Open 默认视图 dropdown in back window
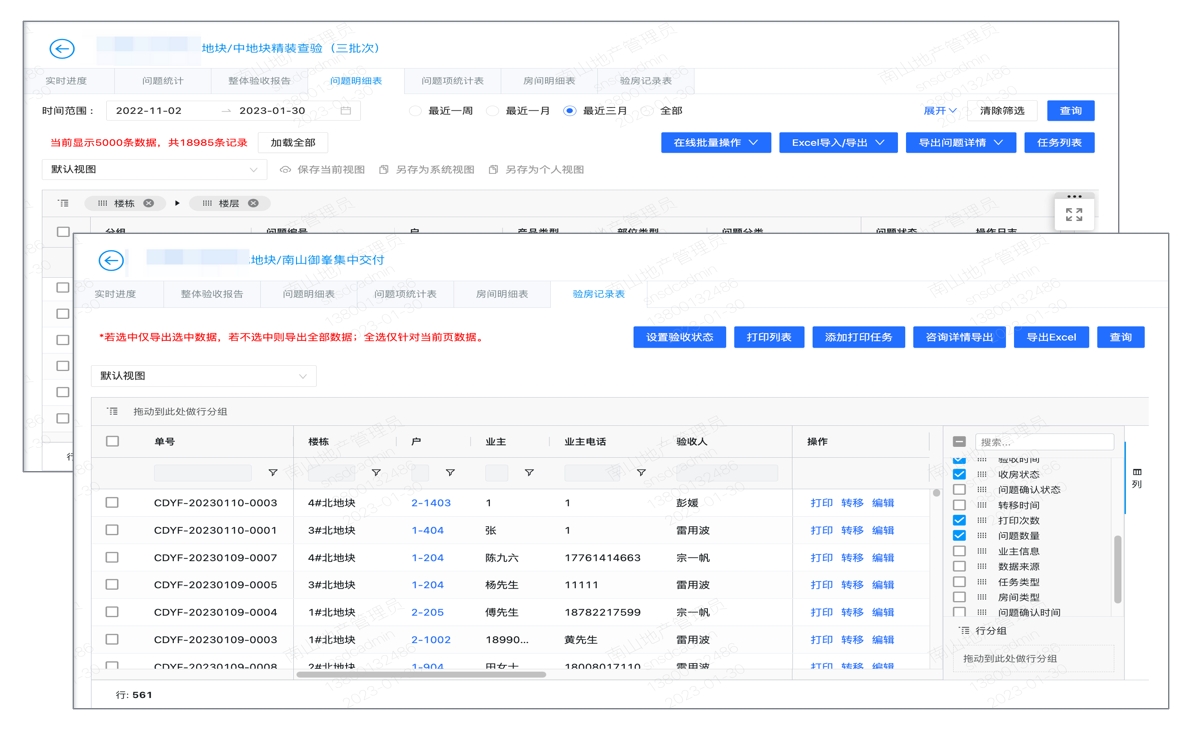Viewport: 1192px width, 732px height. pyautogui.click(x=154, y=170)
